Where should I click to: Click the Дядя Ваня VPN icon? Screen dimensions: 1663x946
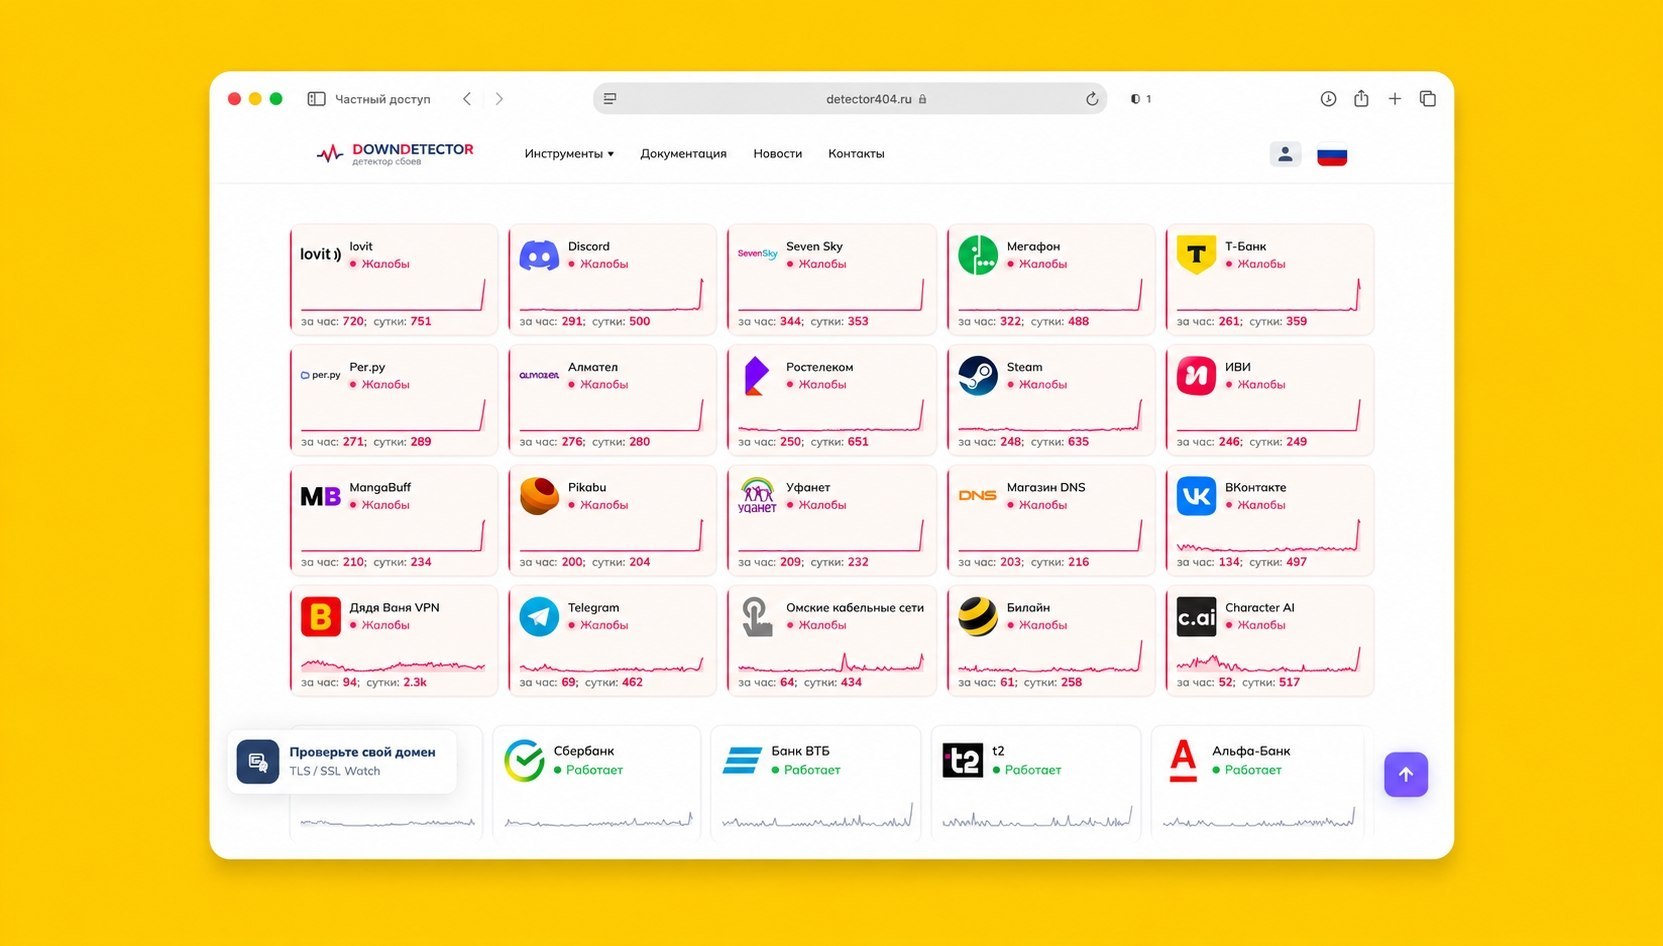point(320,616)
